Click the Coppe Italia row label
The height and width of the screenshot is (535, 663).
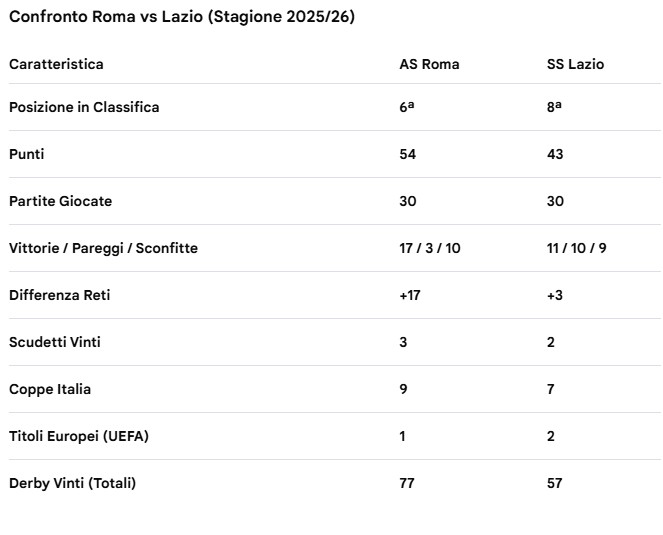pyautogui.click(x=50, y=389)
